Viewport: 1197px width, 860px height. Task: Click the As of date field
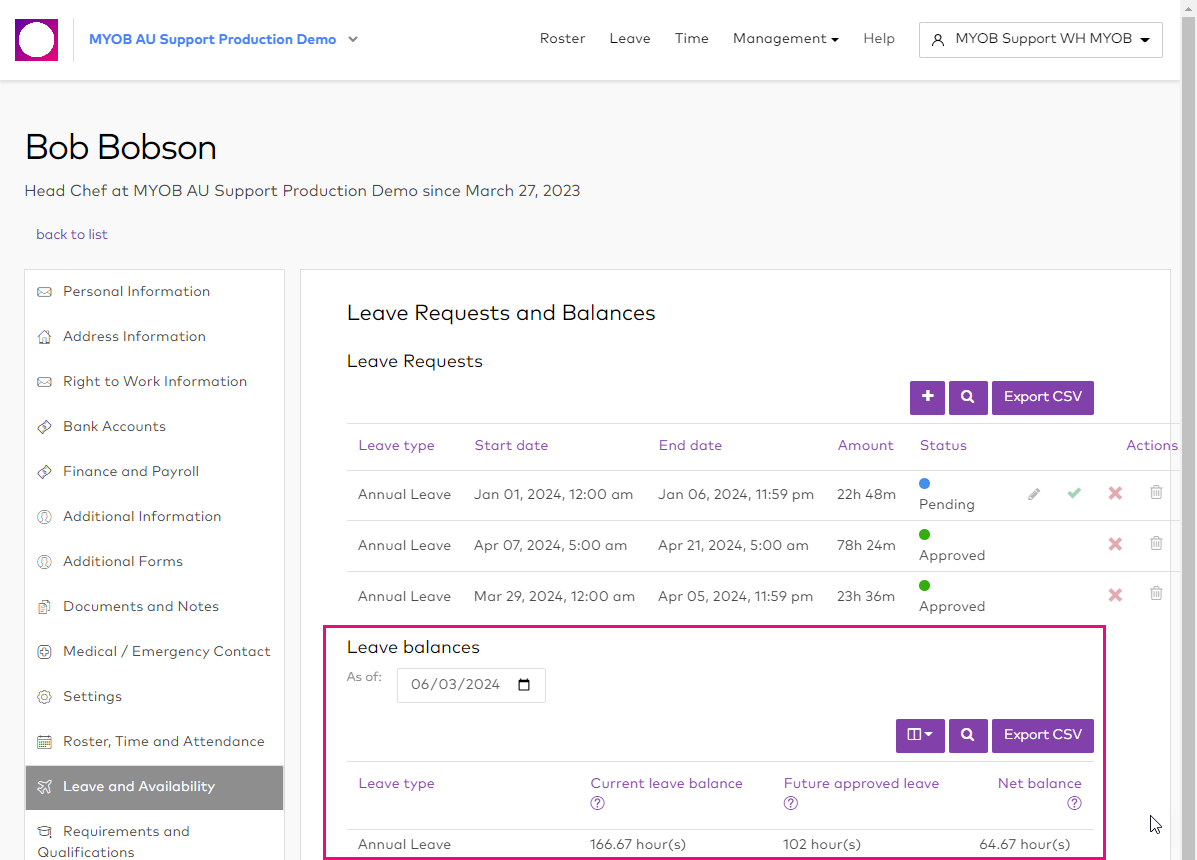click(x=470, y=685)
